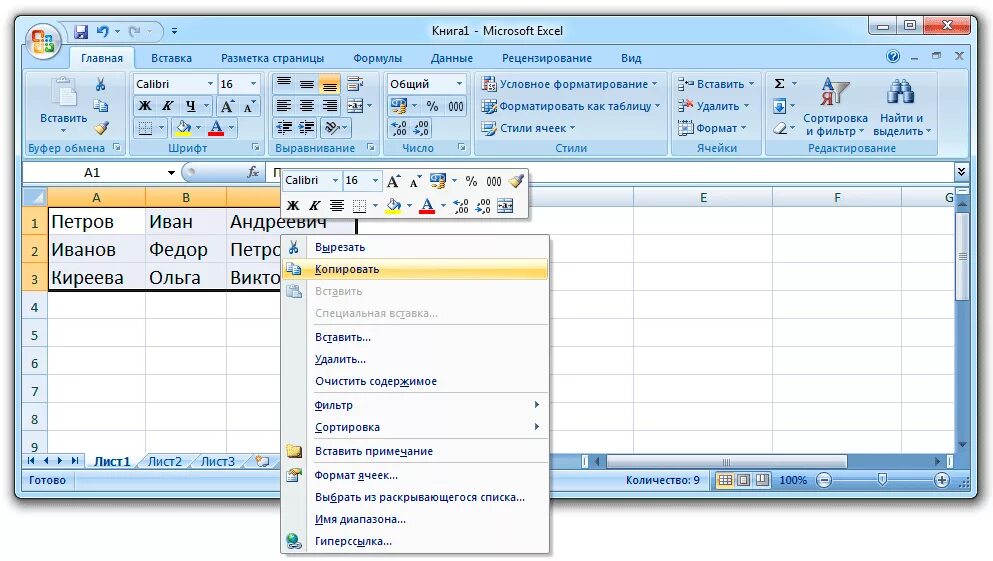The height and width of the screenshot is (561, 993).
Task: Click Формат button in cells group
Action: (x=712, y=128)
